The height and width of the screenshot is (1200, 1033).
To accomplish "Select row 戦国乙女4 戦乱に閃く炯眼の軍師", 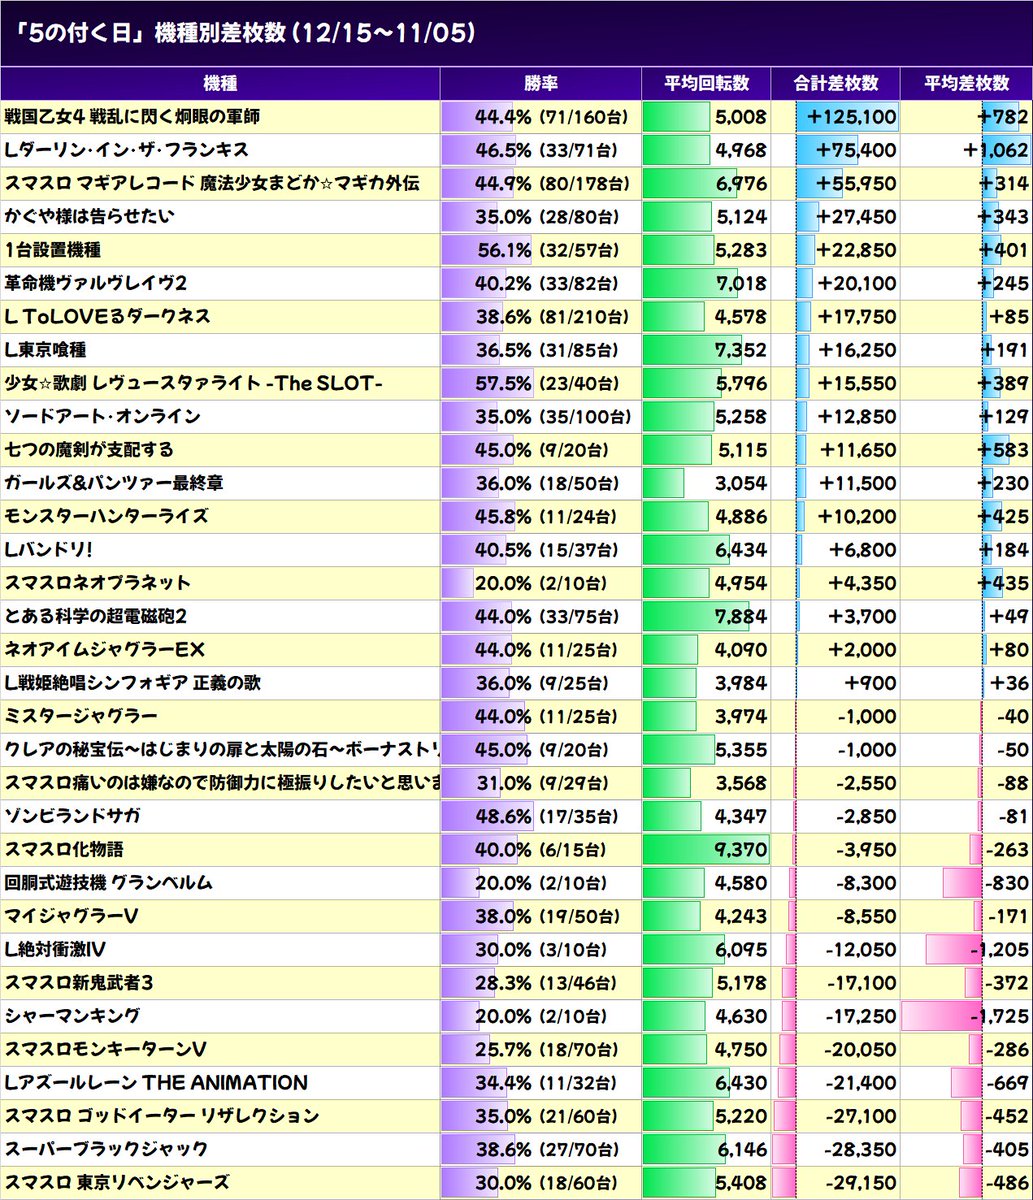I will tap(516, 117).
